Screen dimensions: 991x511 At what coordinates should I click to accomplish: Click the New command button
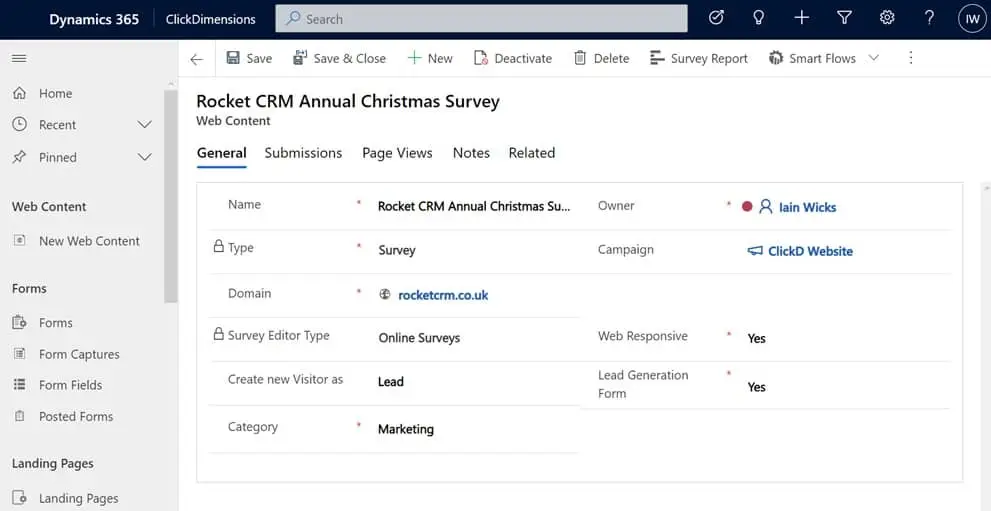[x=430, y=58]
